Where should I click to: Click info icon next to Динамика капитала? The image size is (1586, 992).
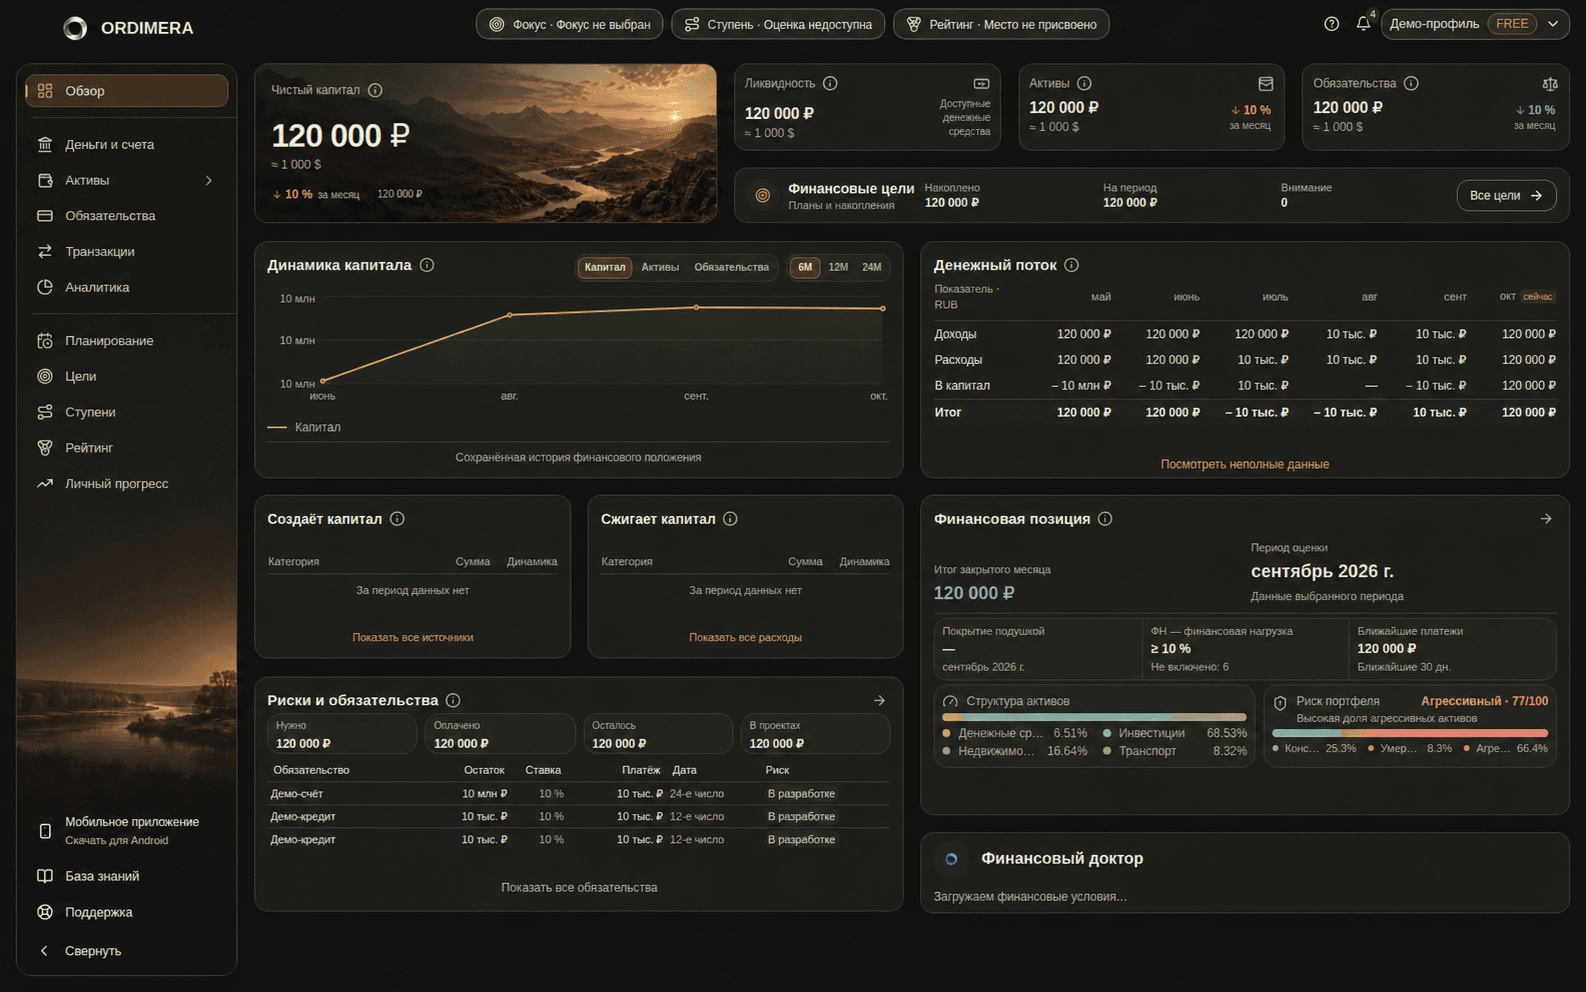coord(427,265)
